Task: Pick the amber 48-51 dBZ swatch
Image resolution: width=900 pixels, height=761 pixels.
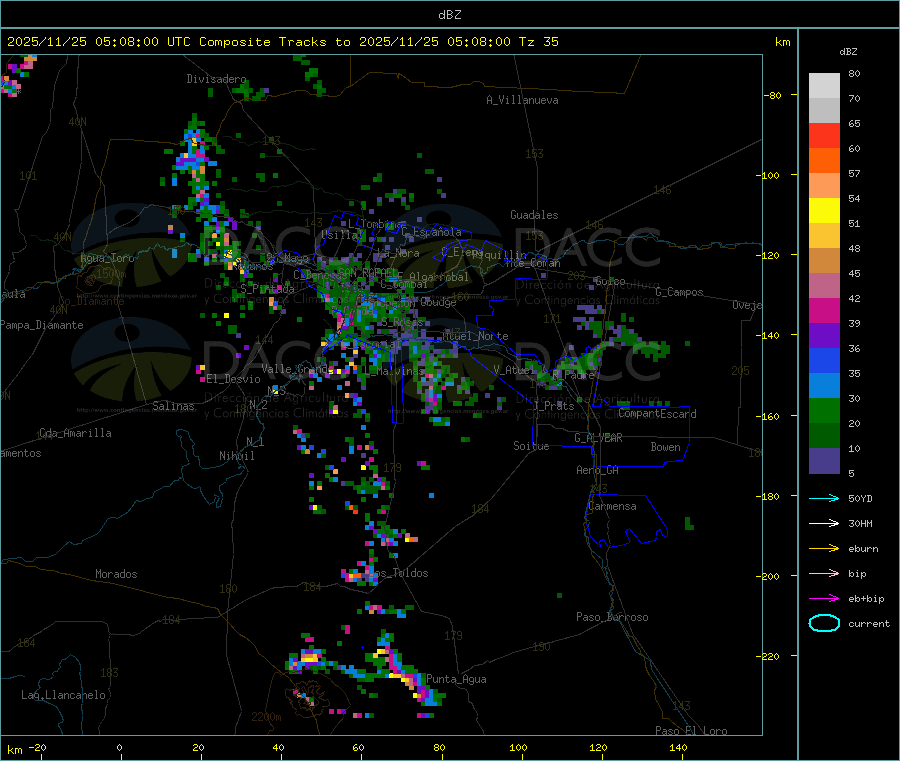Action: pyautogui.click(x=824, y=236)
